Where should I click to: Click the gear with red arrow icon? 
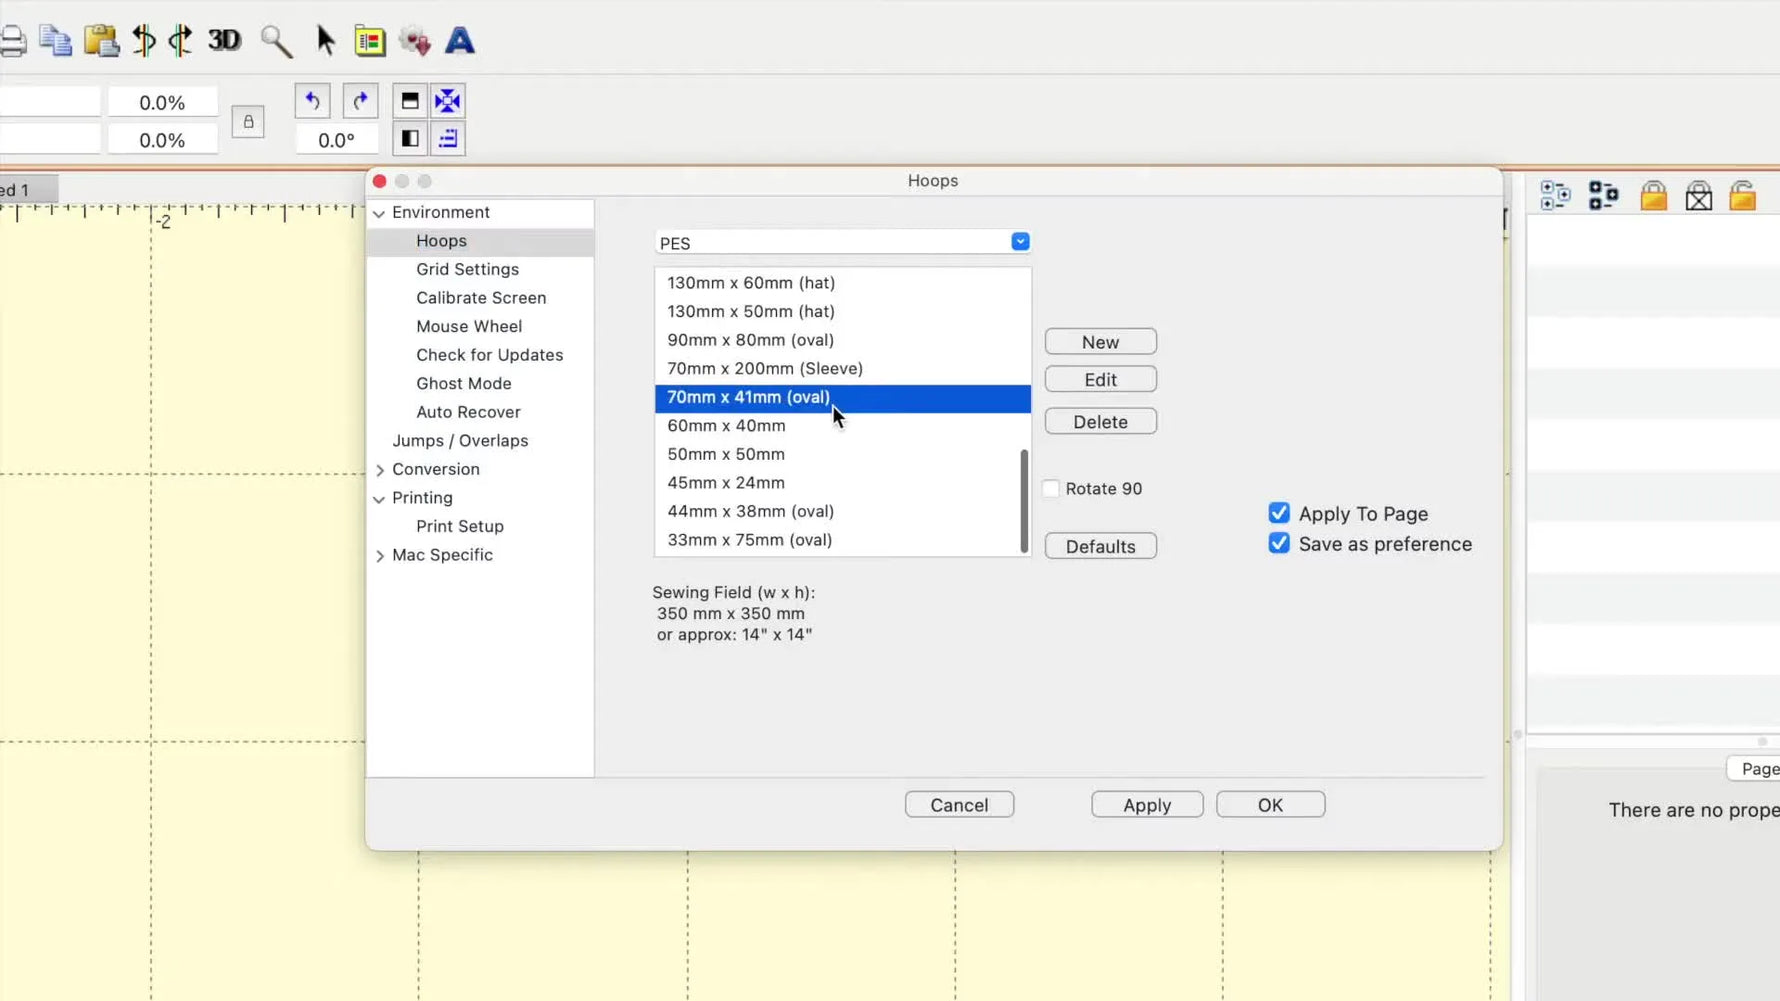coord(415,41)
